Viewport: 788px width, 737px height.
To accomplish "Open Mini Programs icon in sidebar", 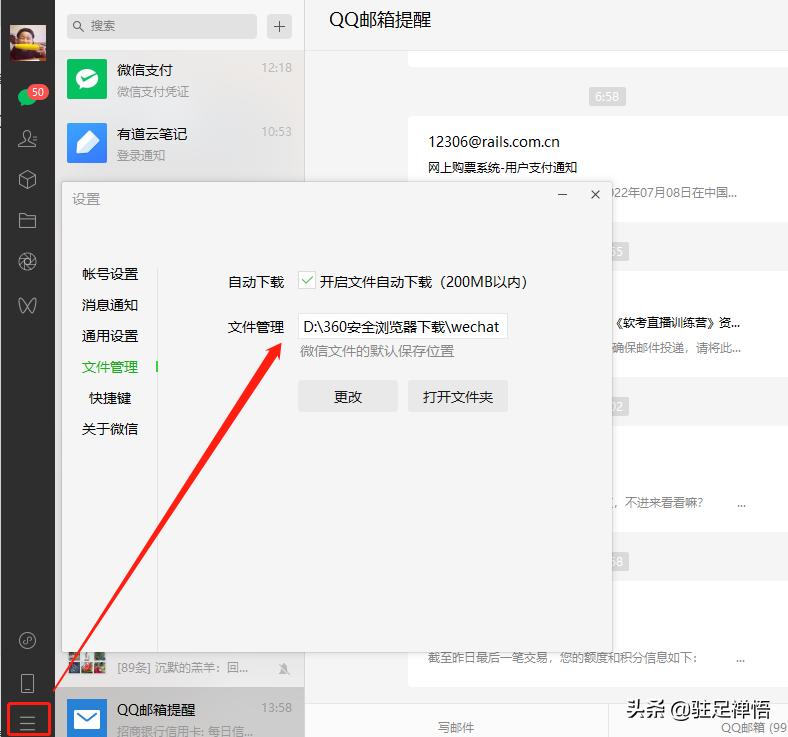I will [x=27, y=640].
